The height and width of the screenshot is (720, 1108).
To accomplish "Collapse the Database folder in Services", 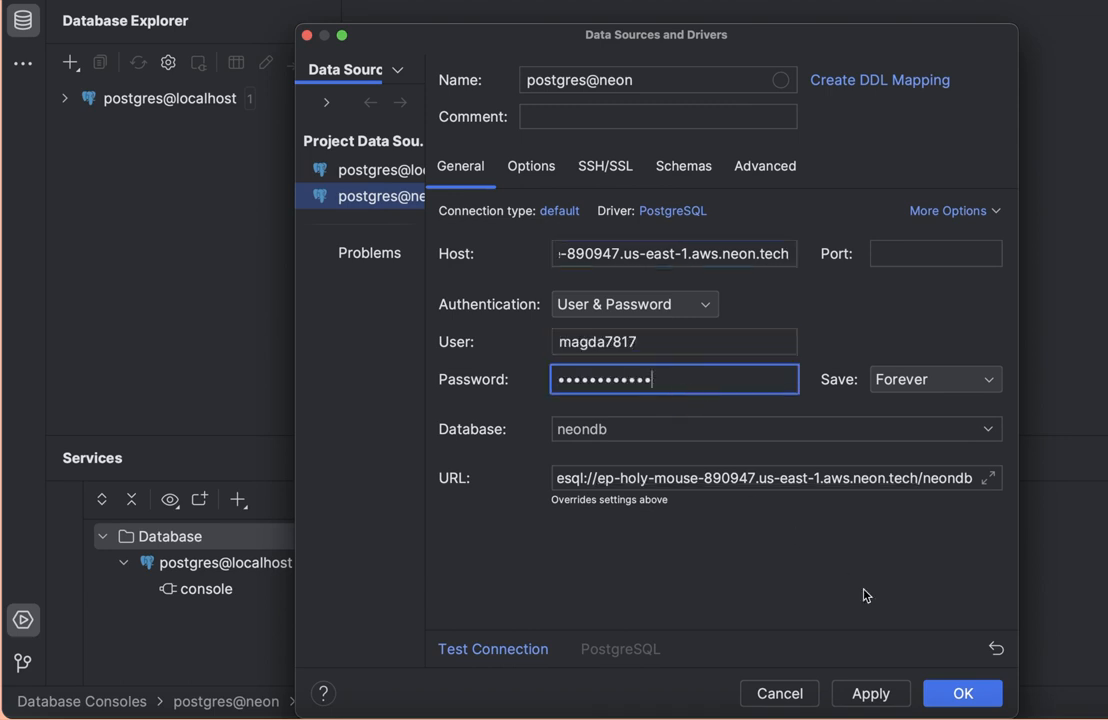I will (x=103, y=537).
